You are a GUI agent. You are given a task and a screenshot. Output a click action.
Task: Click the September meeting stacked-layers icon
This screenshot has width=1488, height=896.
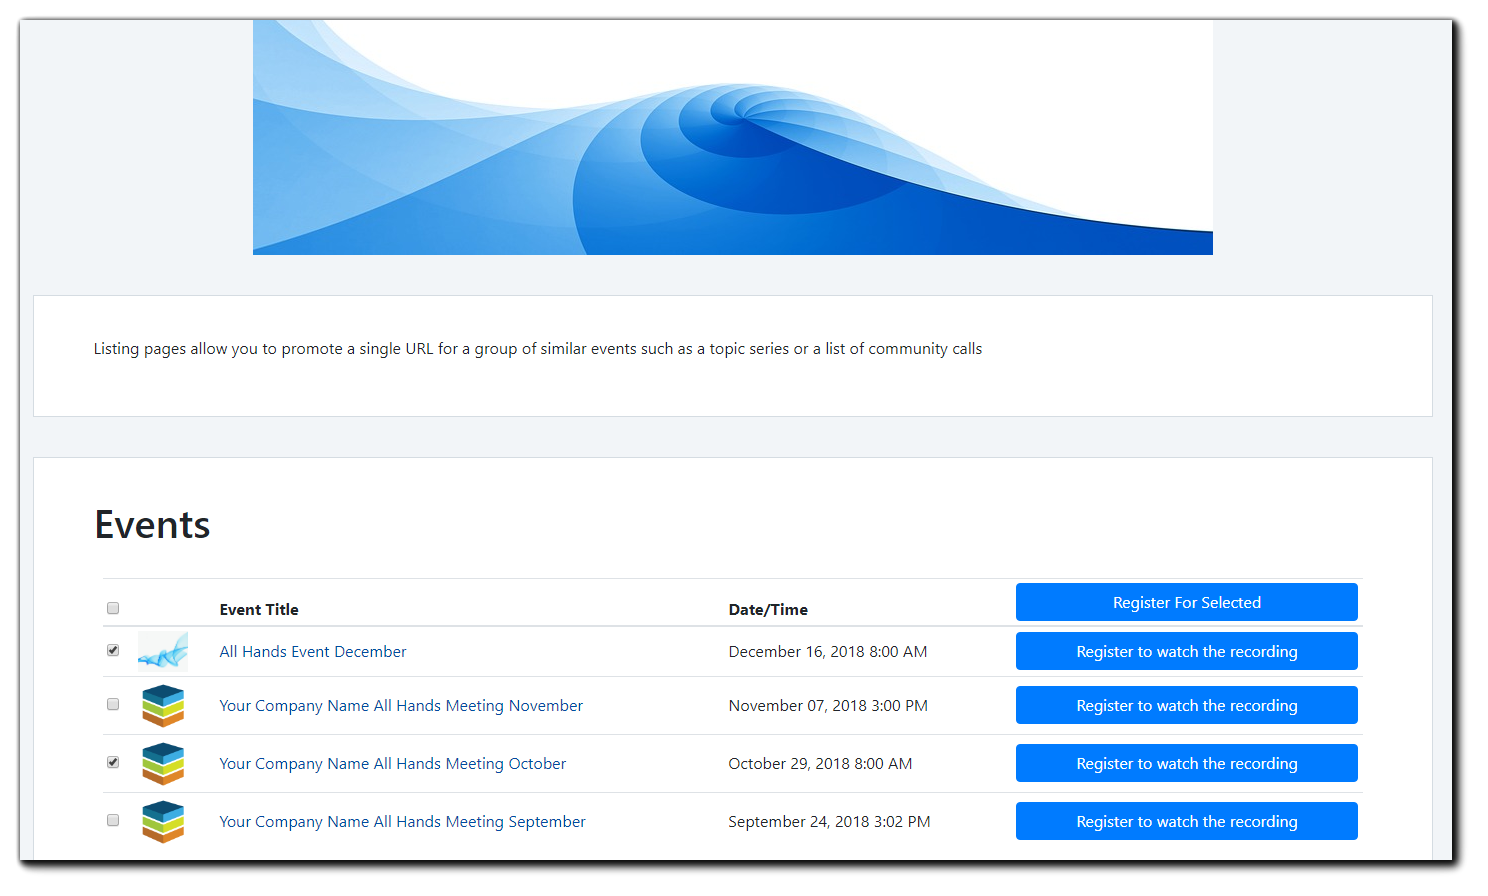(x=163, y=821)
